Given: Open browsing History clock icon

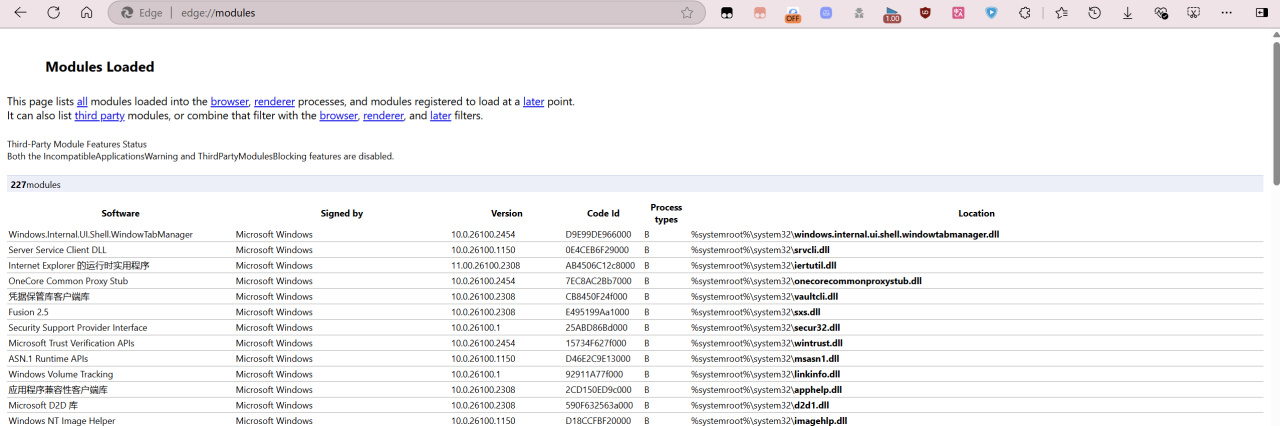Looking at the screenshot, I should [1094, 13].
